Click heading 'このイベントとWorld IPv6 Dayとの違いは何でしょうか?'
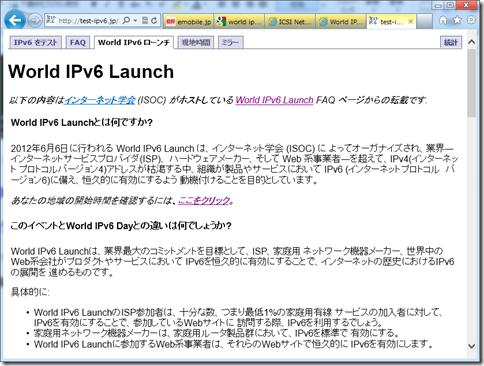This screenshot has width=484, height=366. click(121, 226)
